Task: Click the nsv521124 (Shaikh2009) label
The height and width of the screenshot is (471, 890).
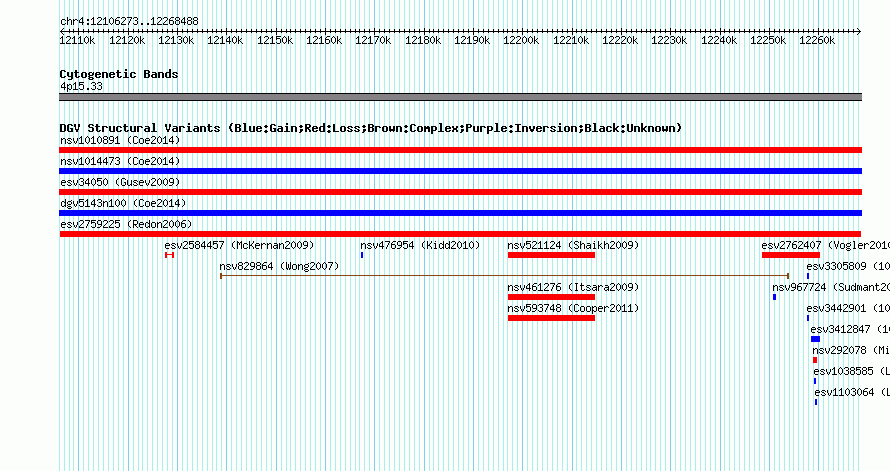Action: pyautogui.click(x=573, y=245)
